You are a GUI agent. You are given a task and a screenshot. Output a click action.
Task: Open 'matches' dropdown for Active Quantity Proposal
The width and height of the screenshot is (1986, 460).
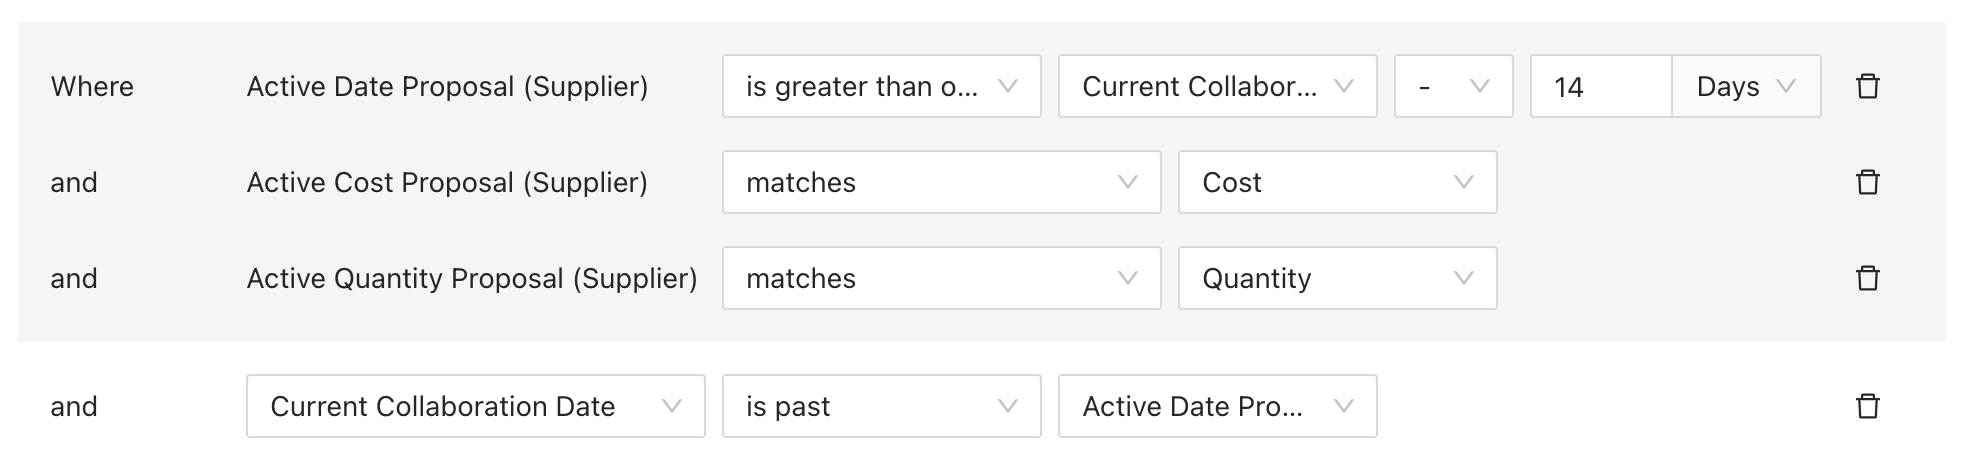coord(942,278)
